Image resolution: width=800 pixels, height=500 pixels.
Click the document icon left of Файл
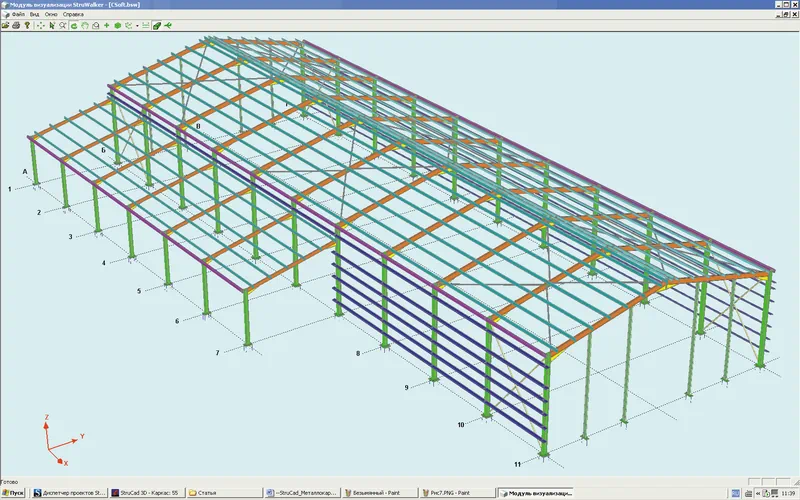point(6,14)
